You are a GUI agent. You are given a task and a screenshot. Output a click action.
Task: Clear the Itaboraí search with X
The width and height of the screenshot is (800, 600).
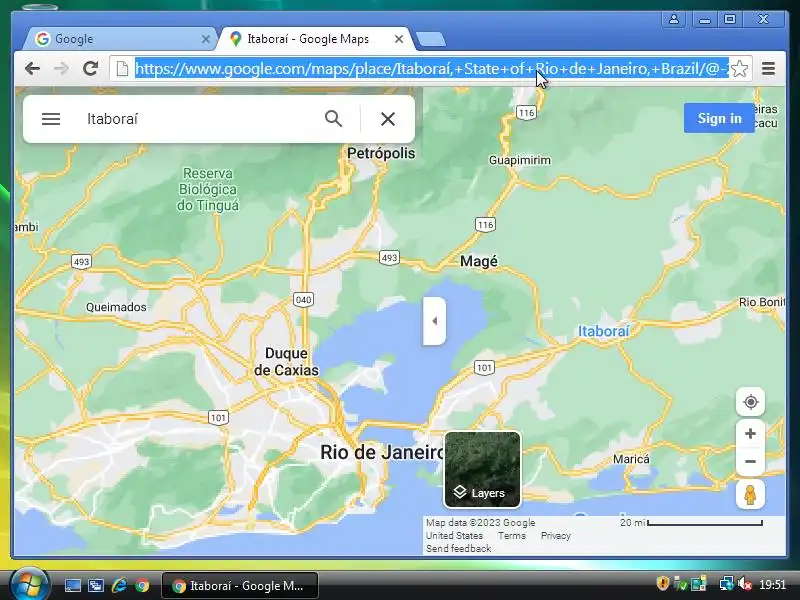pos(388,119)
